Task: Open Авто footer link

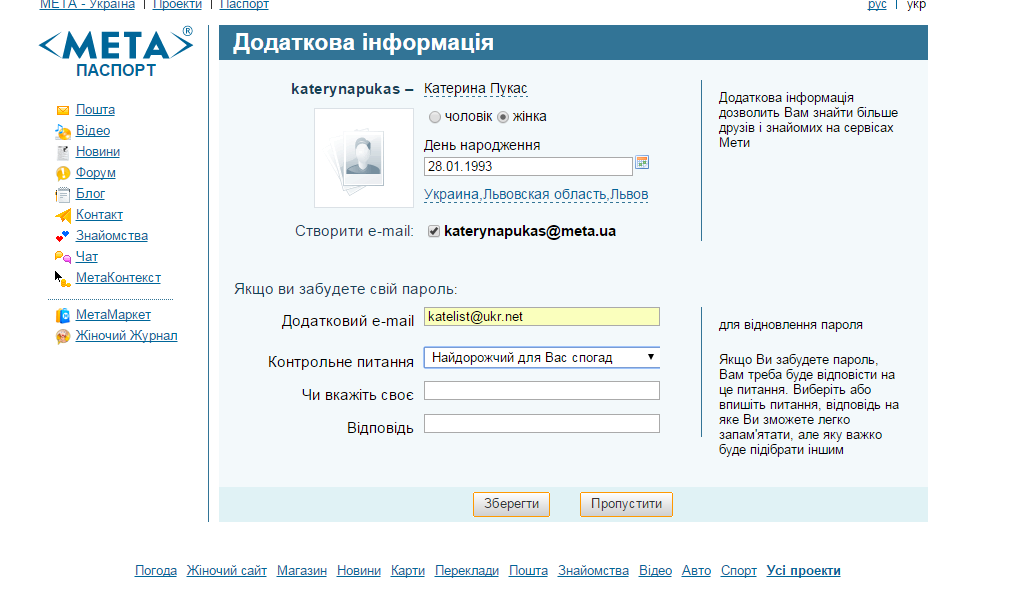Action: coord(696,570)
